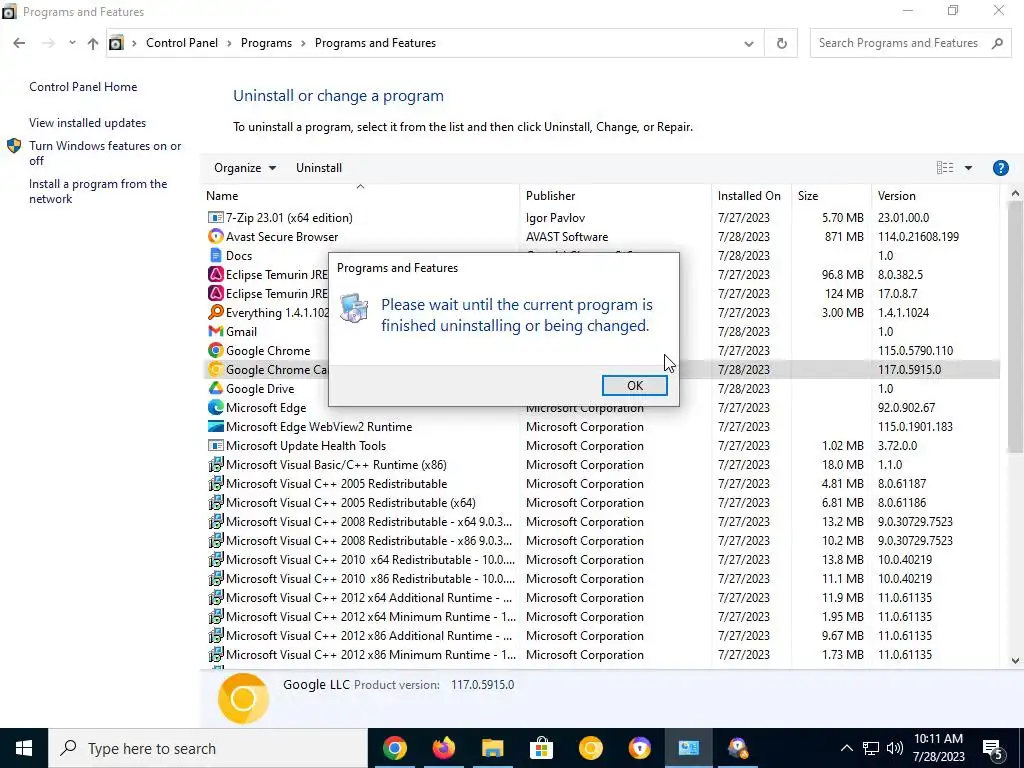Open View installed updates link
1024x768 pixels.
tap(88, 123)
